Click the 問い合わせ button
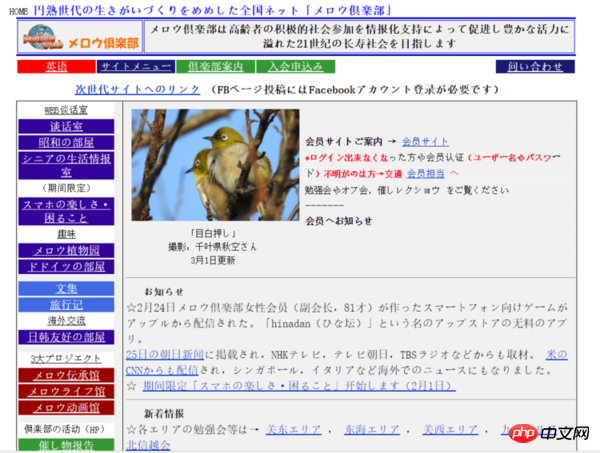The width and height of the screenshot is (600, 453). (535, 67)
